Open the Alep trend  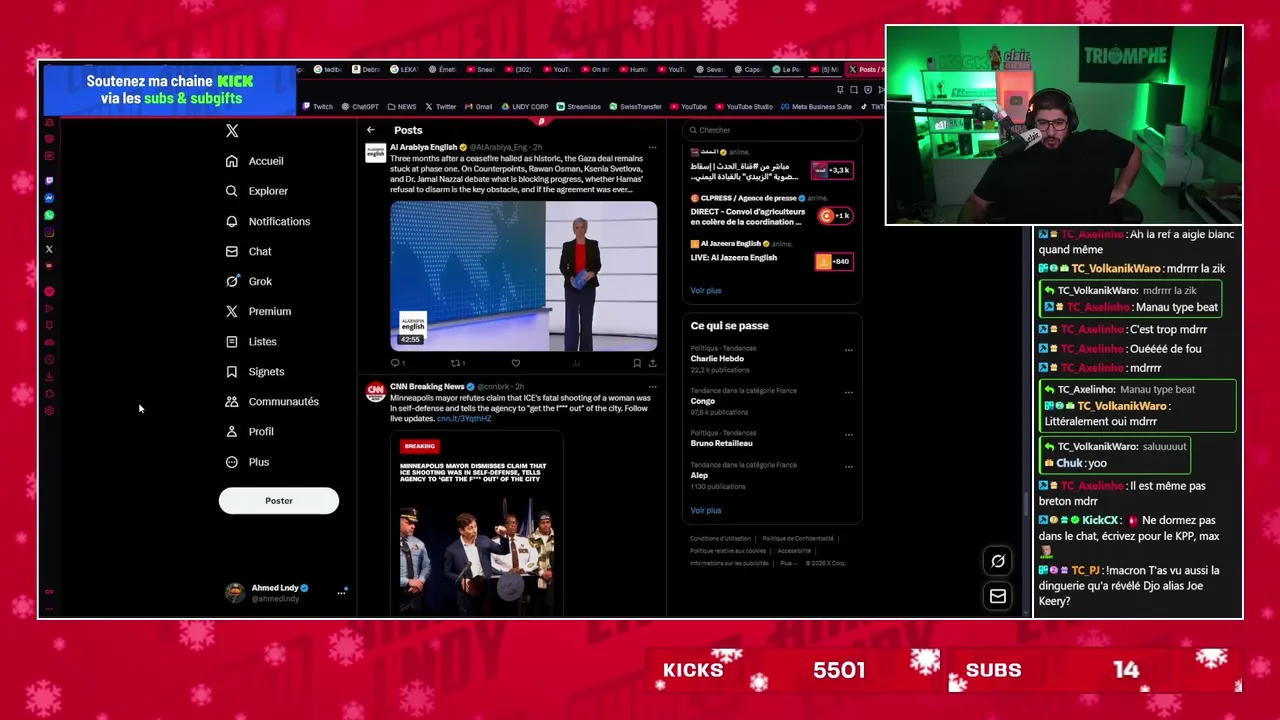point(699,475)
